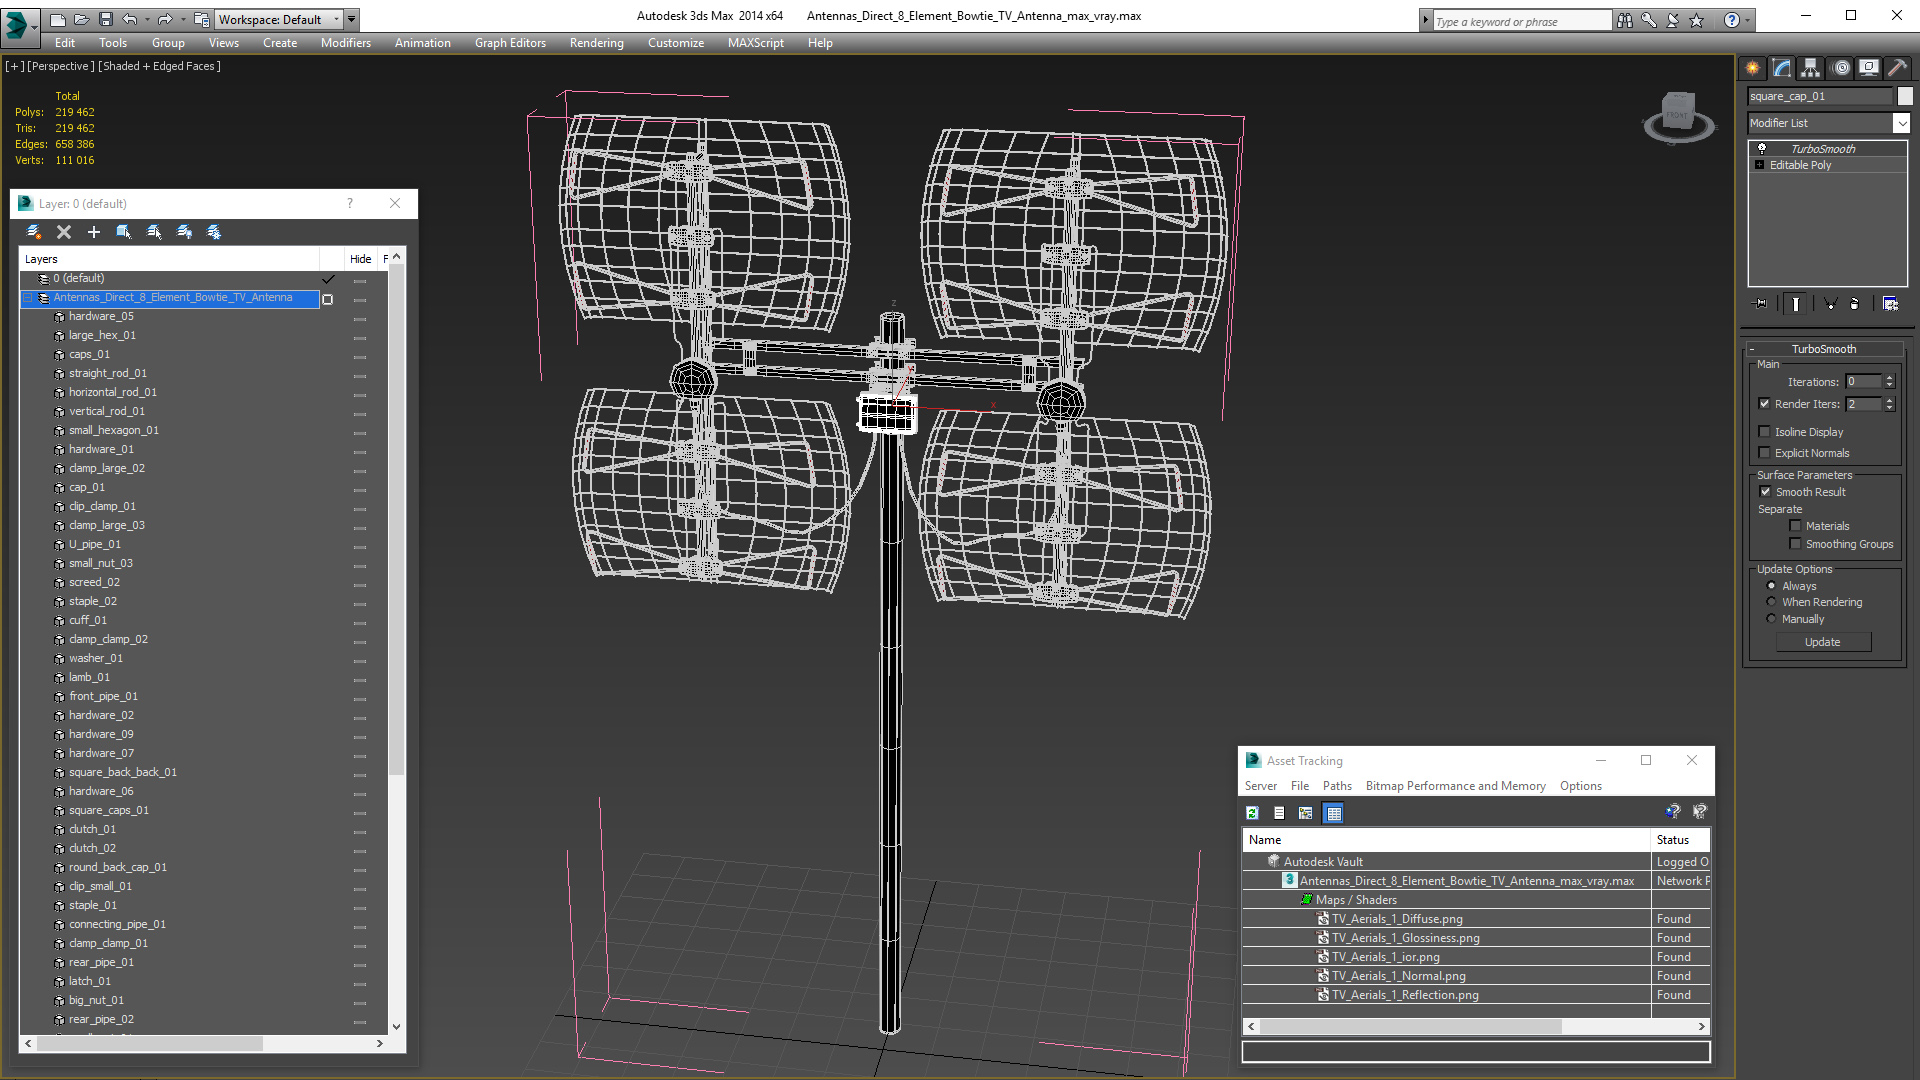The height and width of the screenshot is (1080, 1920).
Task: Toggle TurboSmooth lightbulb in modifier stack
Action: coord(1762,148)
